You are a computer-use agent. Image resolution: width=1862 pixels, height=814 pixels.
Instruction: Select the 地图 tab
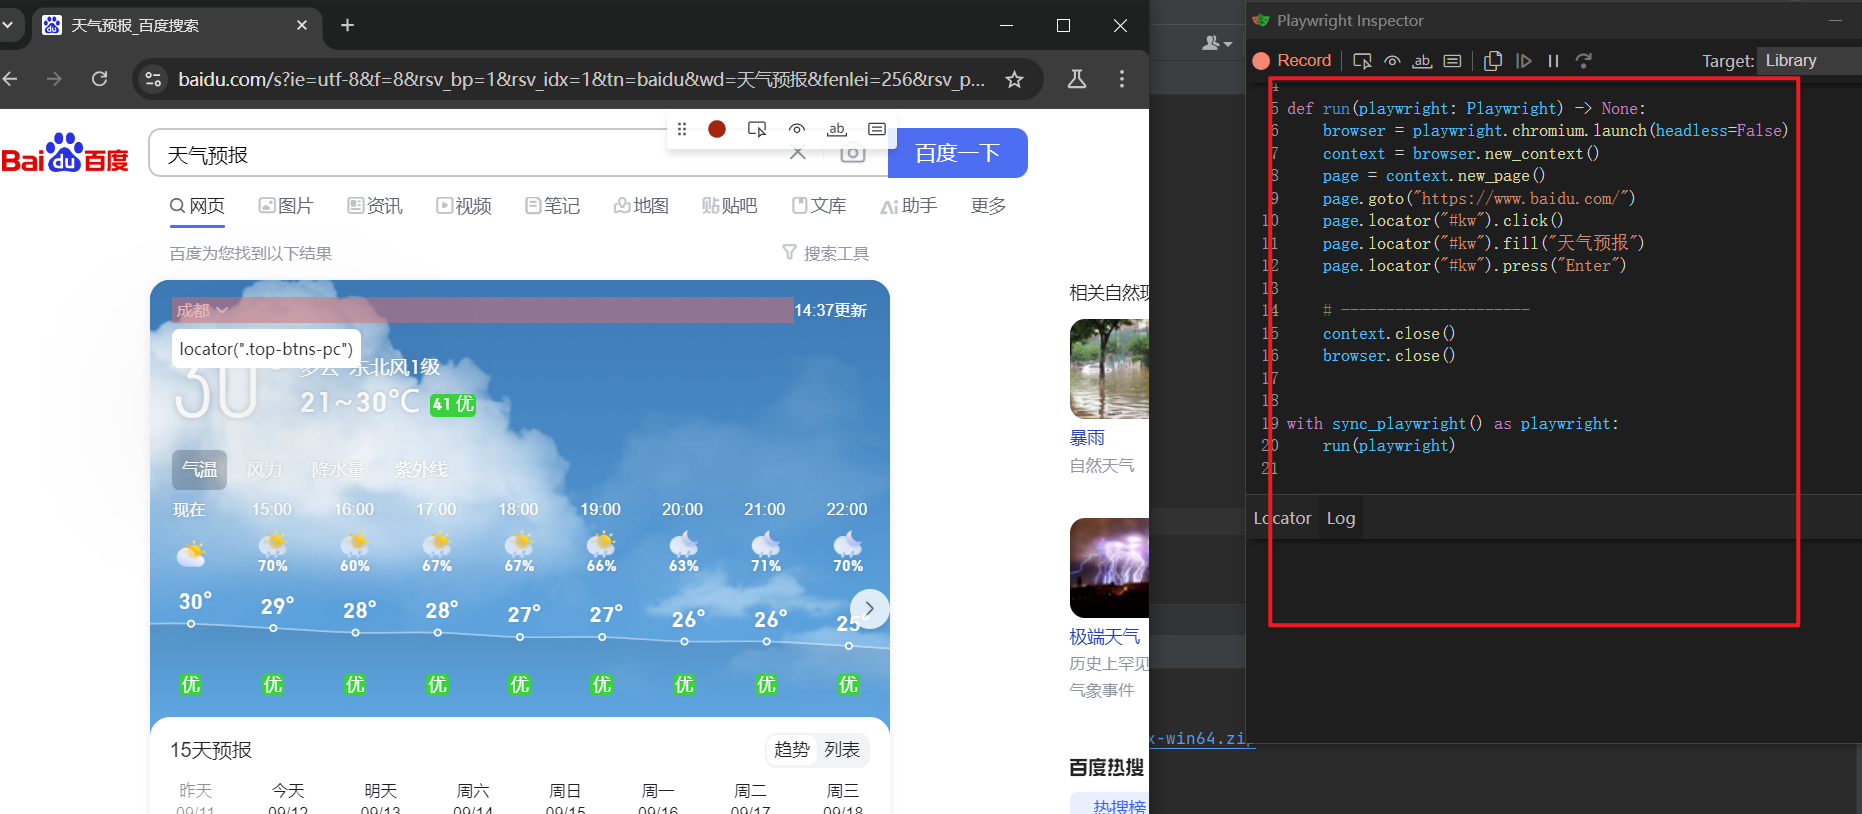pyautogui.click(x=641, y=206)
